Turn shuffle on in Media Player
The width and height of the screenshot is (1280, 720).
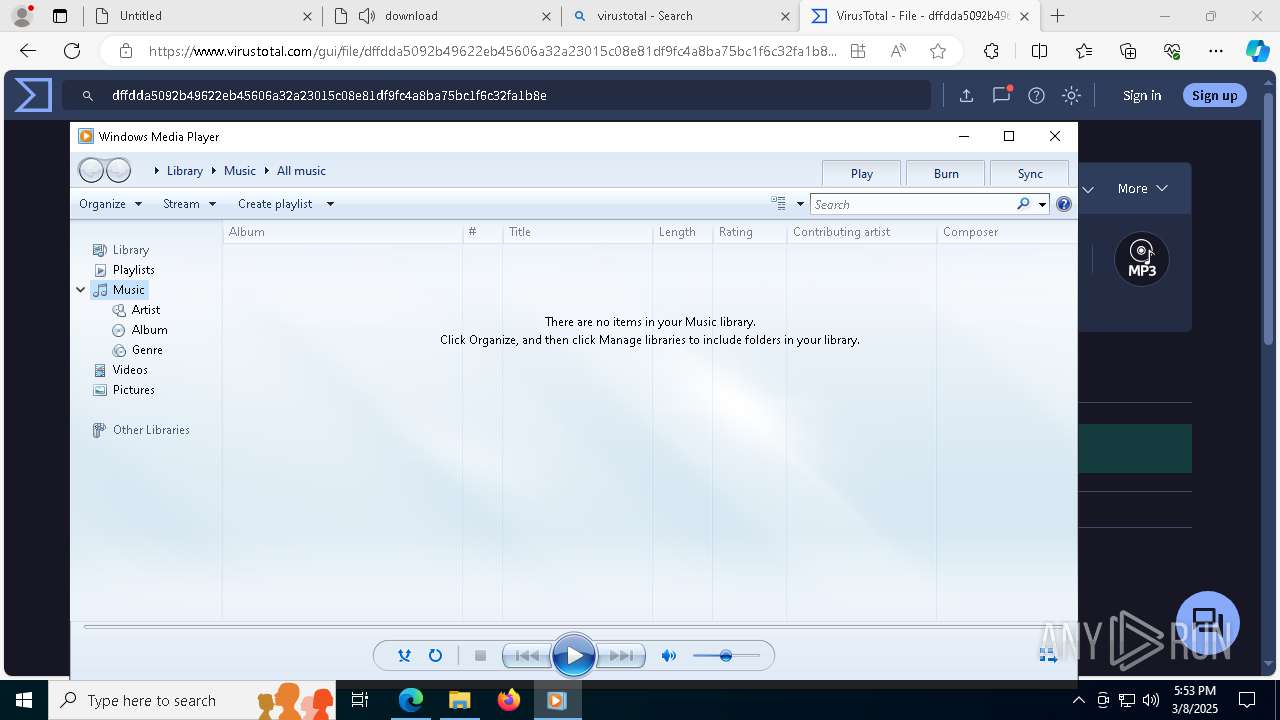[x=404, y=656]
